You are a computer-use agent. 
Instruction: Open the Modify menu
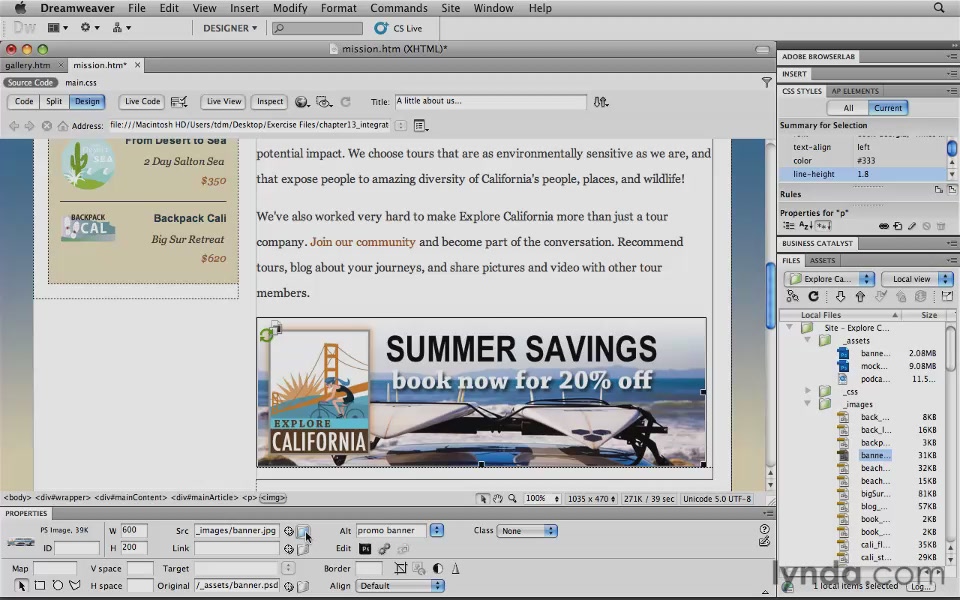pyautogui.click(x=290, y=8)
